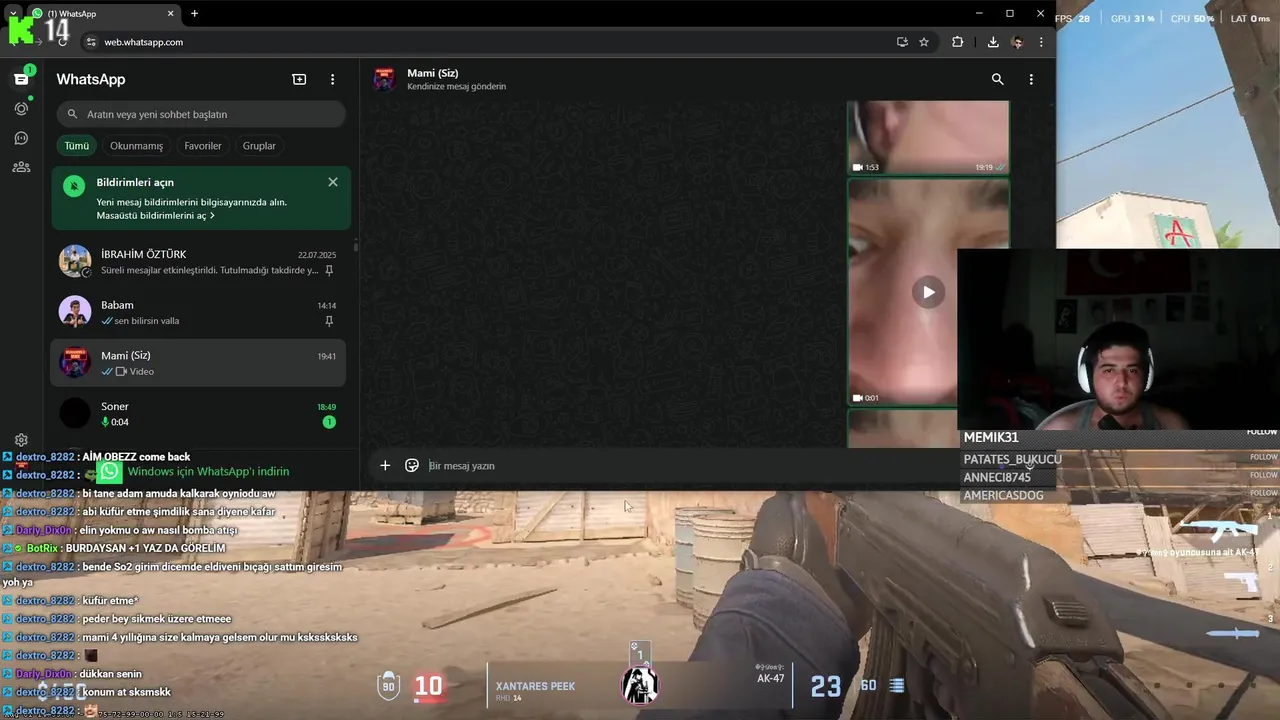Click the unread badge on Soner chat
The width and height of the screenshot is (1280, 720).
pyautogui.click(x=329, y=422)
